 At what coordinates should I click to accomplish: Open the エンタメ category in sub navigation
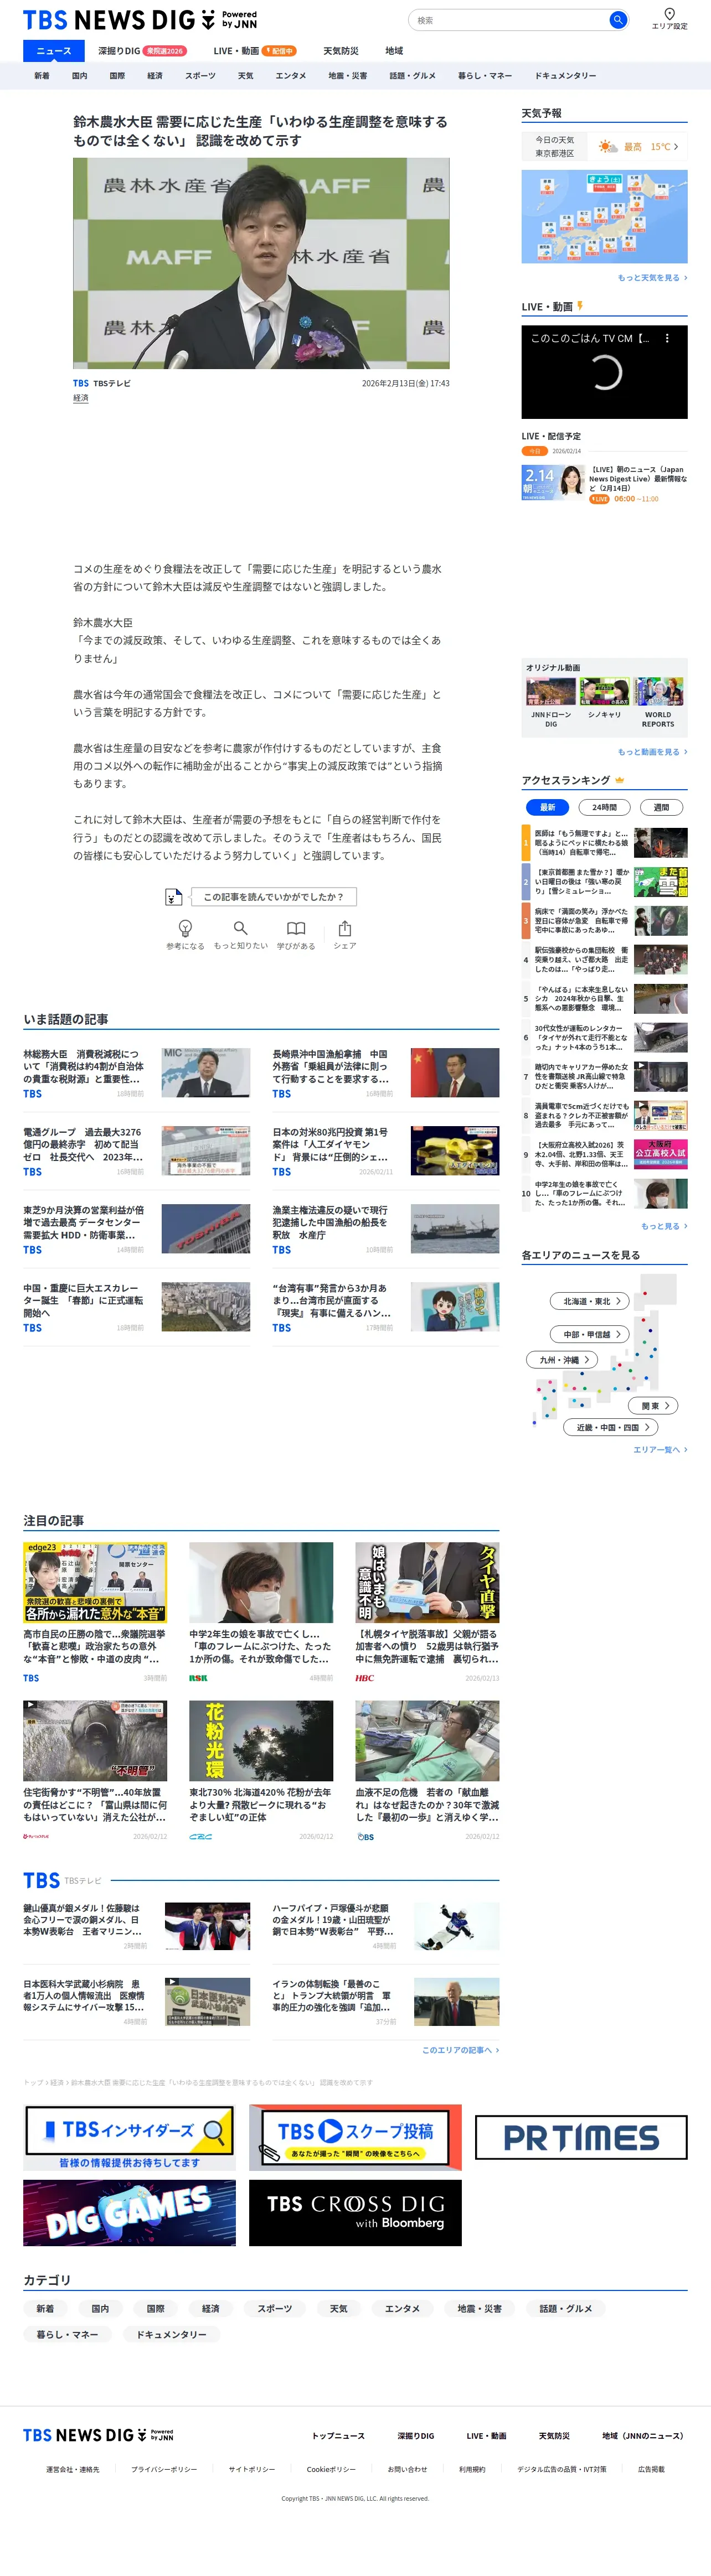pyautogui.click(x=291, y=76)
